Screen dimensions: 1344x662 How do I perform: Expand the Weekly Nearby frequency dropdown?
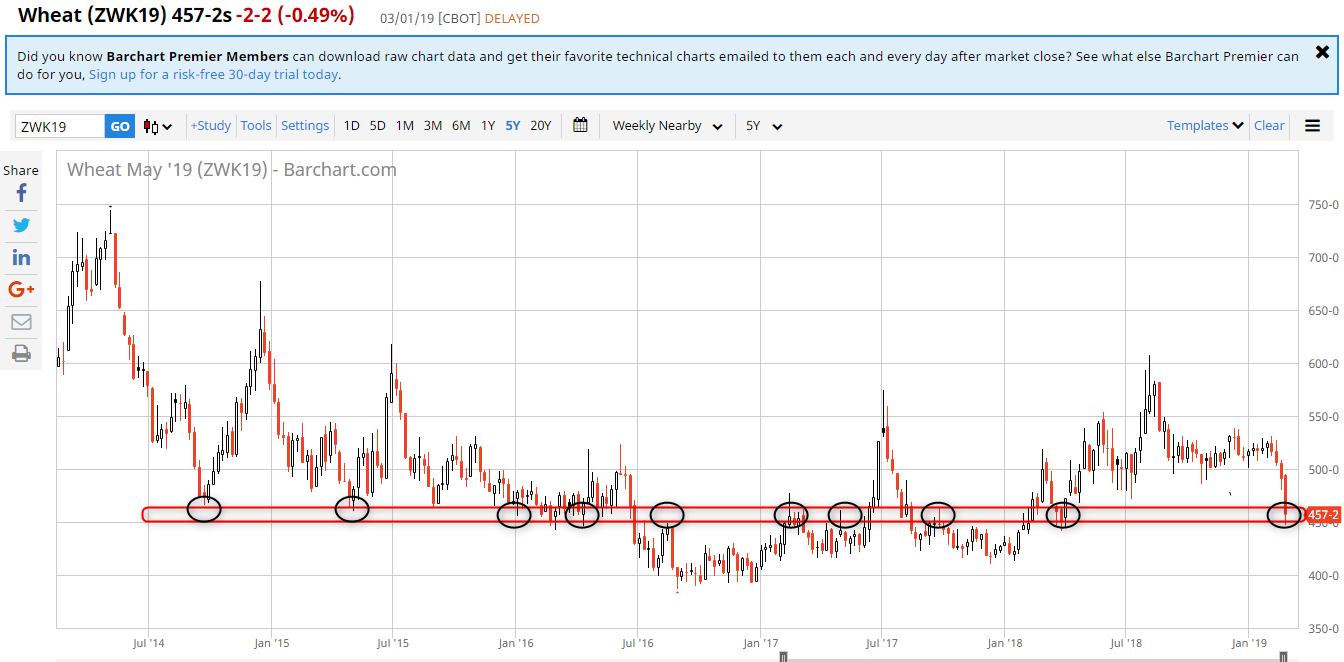(667, 126)
